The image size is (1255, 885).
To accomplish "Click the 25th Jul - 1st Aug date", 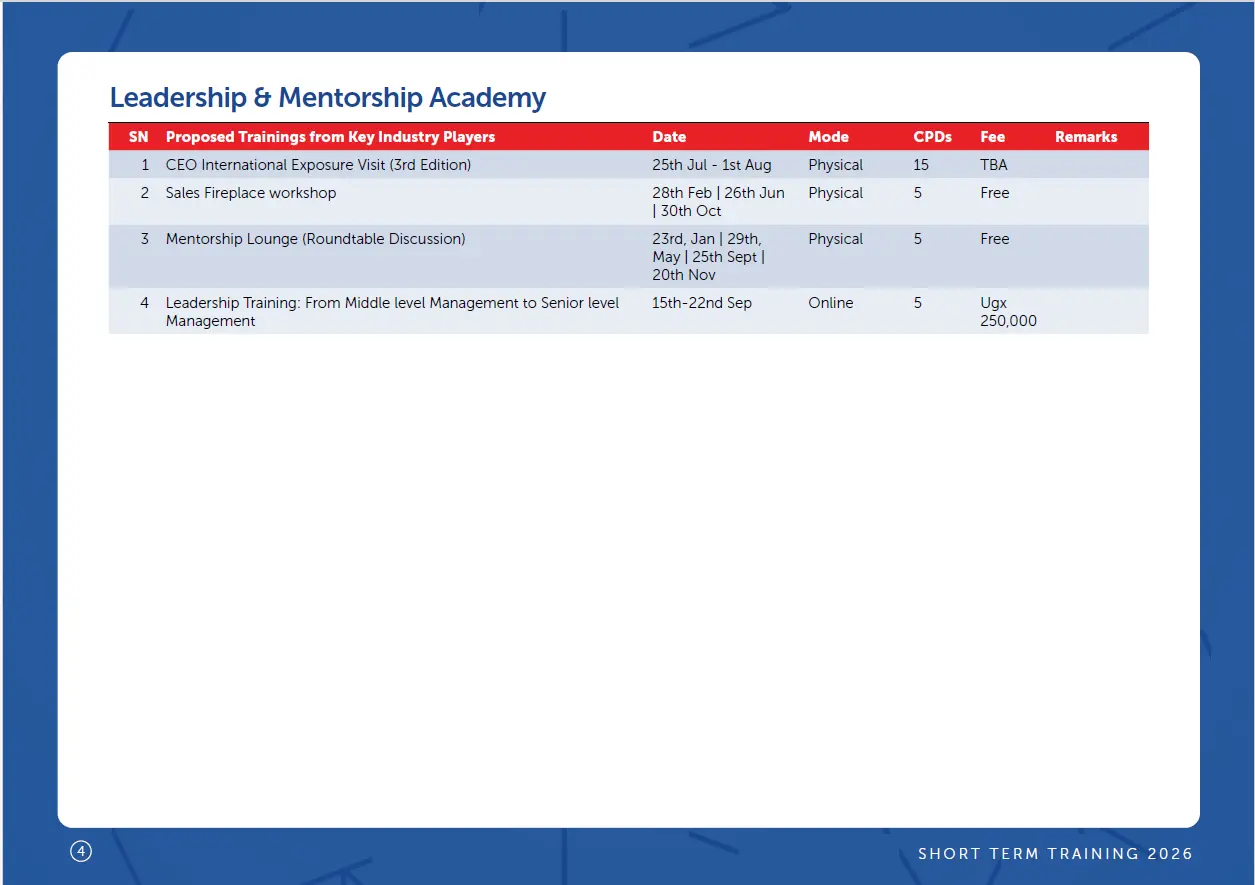I will [x=711, y=165].
